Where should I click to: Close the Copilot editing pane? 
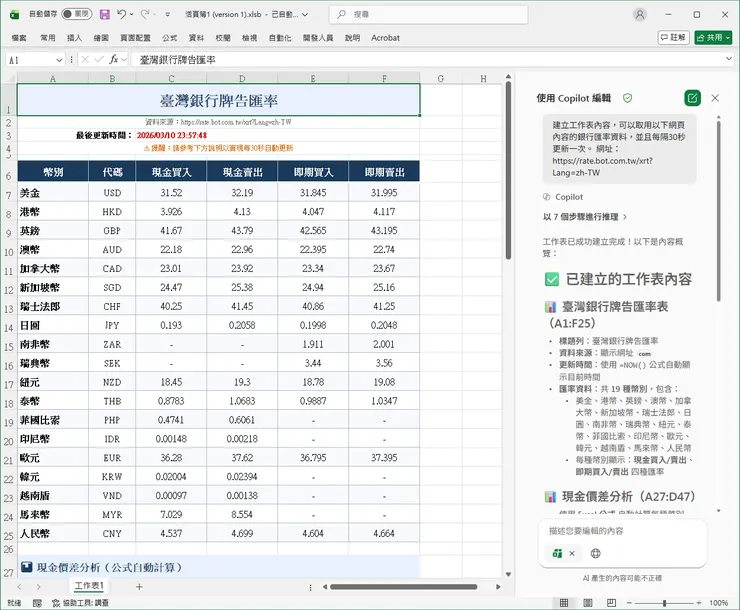pos(715,98)
